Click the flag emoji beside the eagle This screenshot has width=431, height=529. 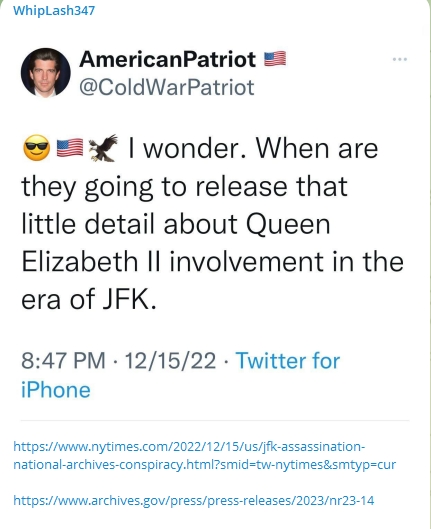tap(70, 148)
